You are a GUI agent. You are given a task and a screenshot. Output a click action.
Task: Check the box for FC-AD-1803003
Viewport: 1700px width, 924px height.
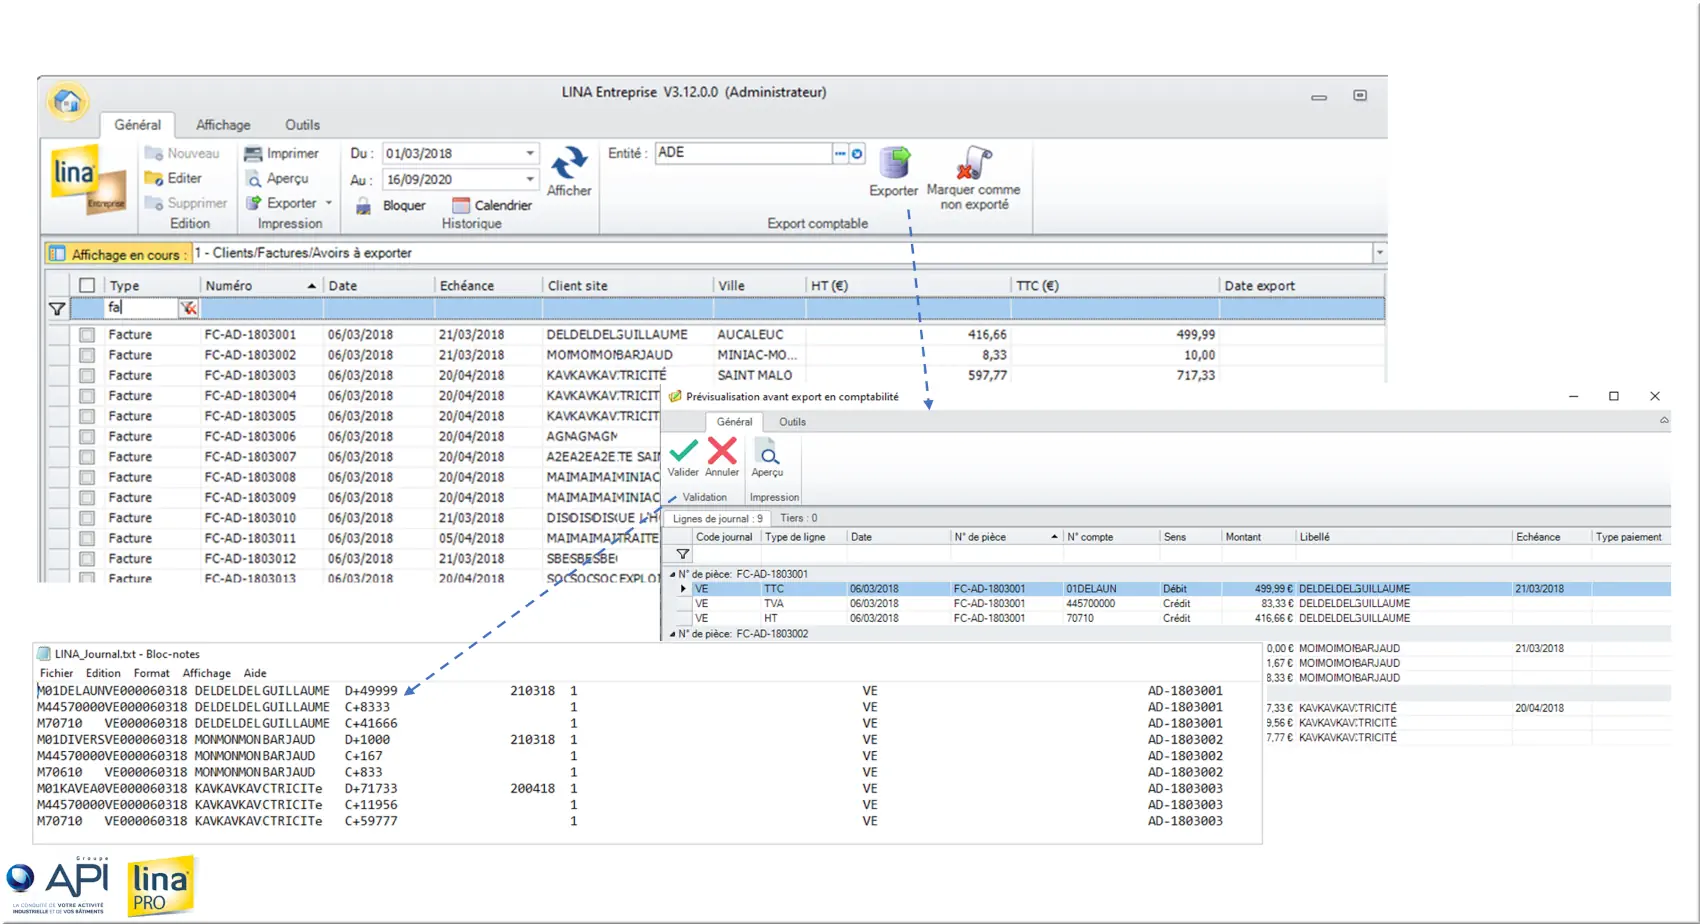pos(87,376)
